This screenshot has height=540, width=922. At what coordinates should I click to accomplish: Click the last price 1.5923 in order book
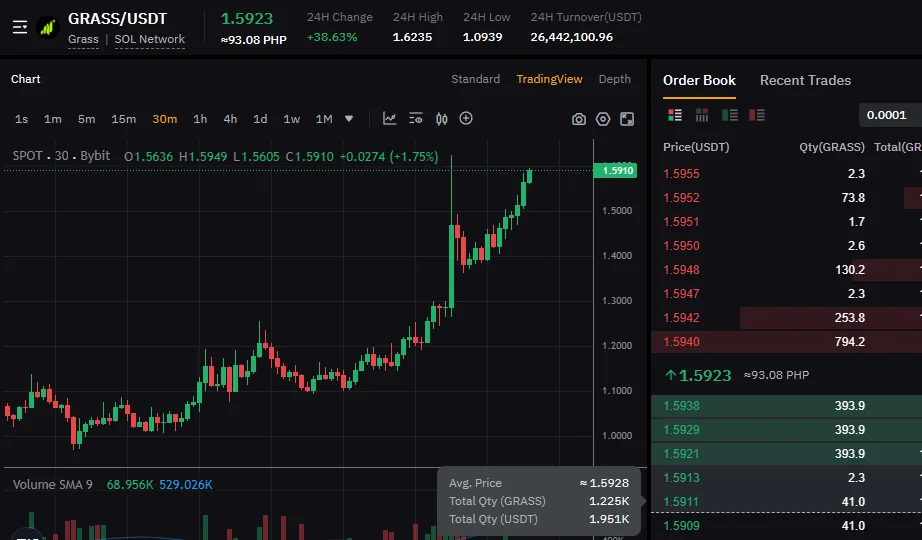coord(699,375)
